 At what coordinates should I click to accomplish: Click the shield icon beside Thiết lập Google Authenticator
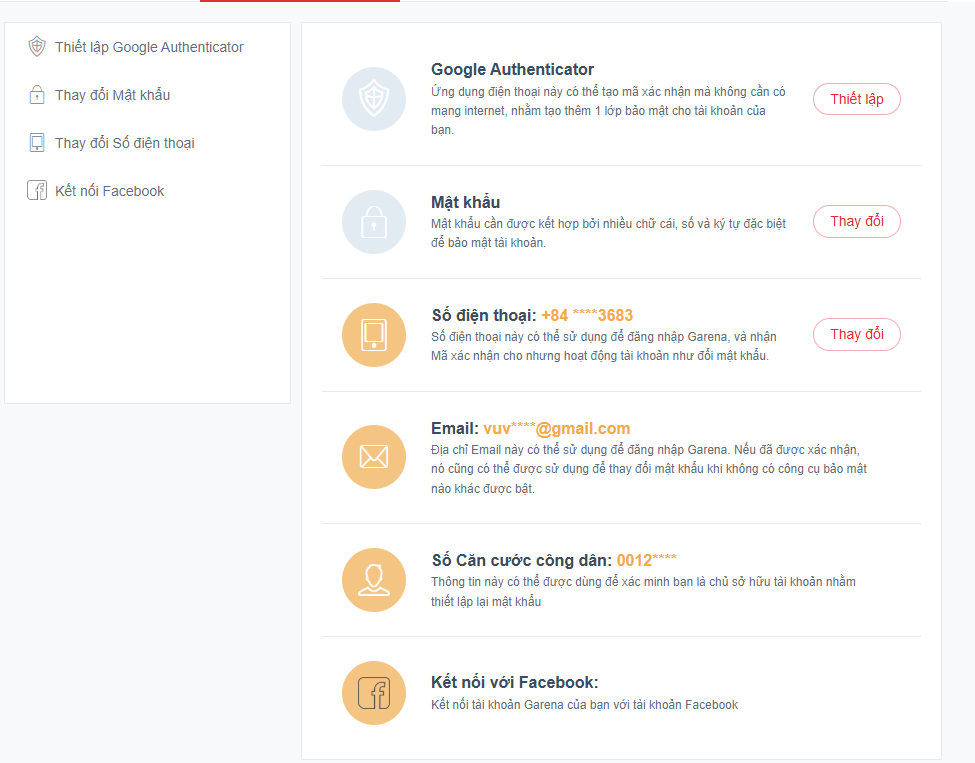(x=37, y=47)
